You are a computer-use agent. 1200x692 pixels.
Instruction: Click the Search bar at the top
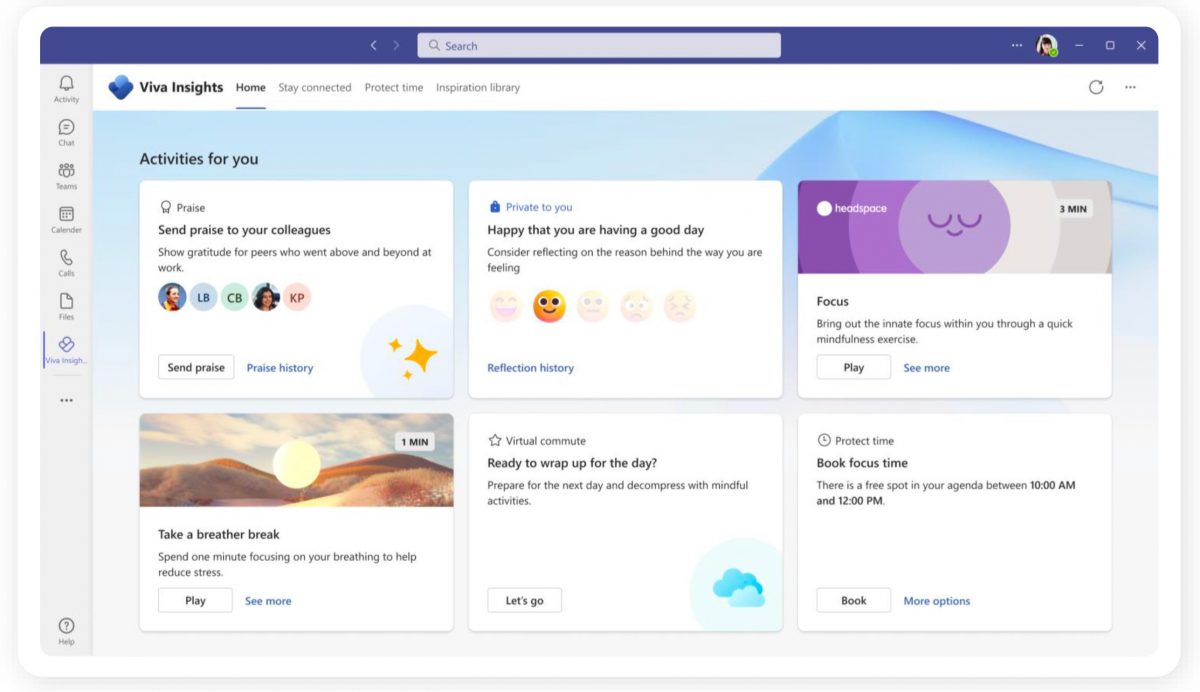(598, 45)
